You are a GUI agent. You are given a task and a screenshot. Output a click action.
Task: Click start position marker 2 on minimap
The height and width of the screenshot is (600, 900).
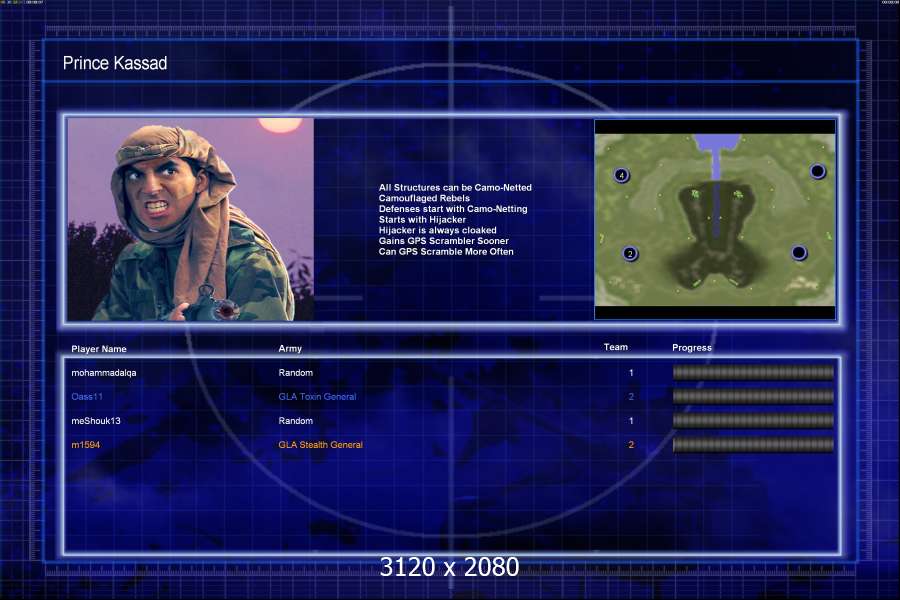[630, 254]
